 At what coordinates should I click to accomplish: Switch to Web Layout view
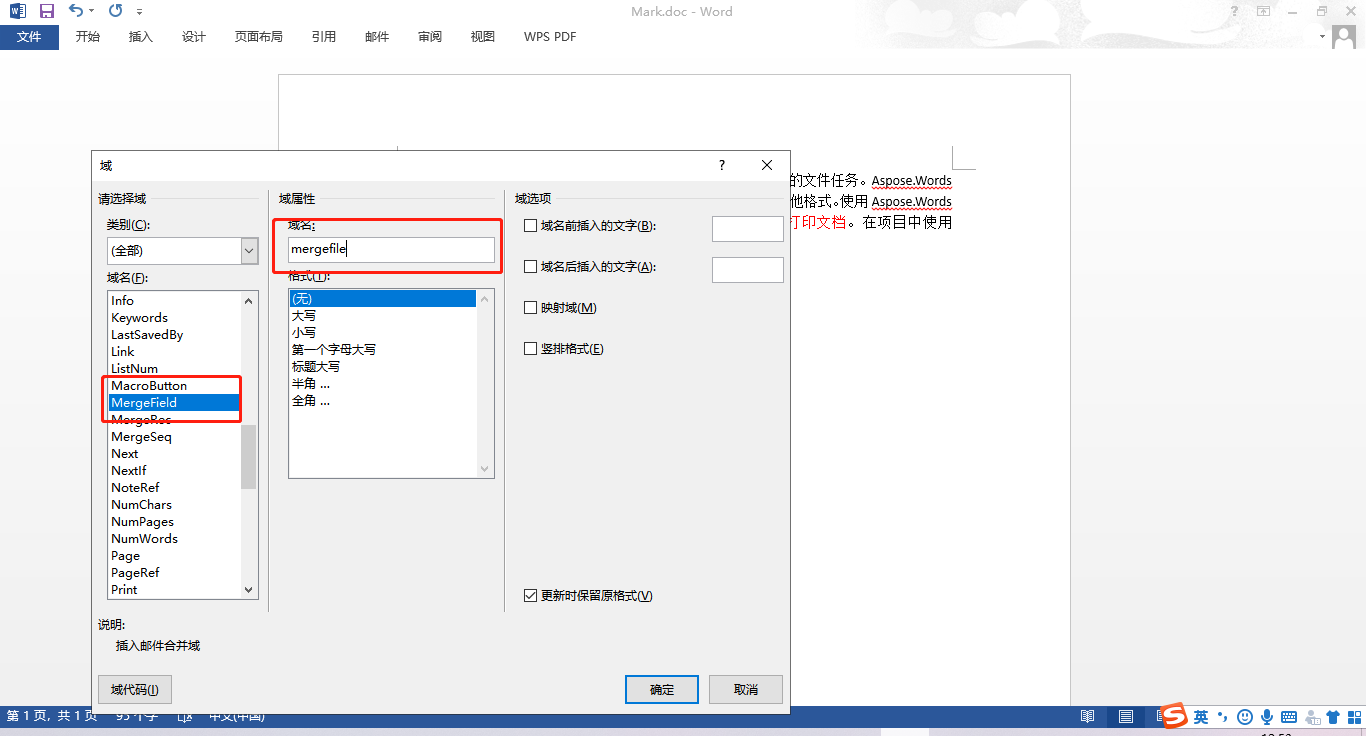[1162, 715]
